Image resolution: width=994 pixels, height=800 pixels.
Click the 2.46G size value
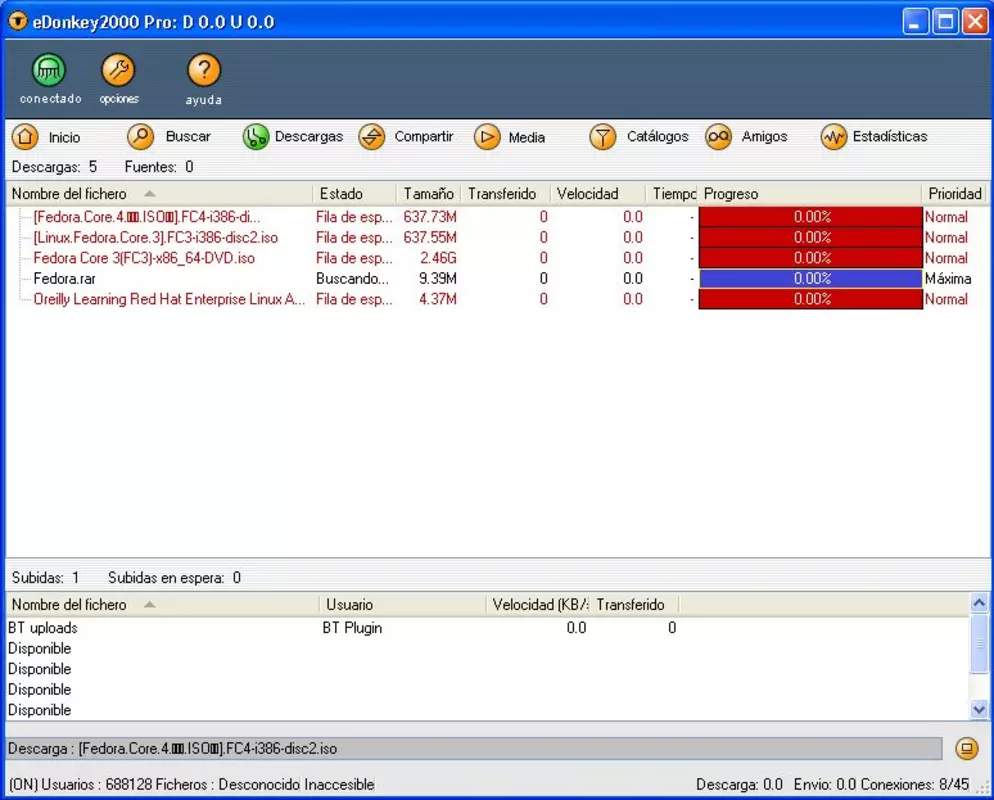(438, 258)
